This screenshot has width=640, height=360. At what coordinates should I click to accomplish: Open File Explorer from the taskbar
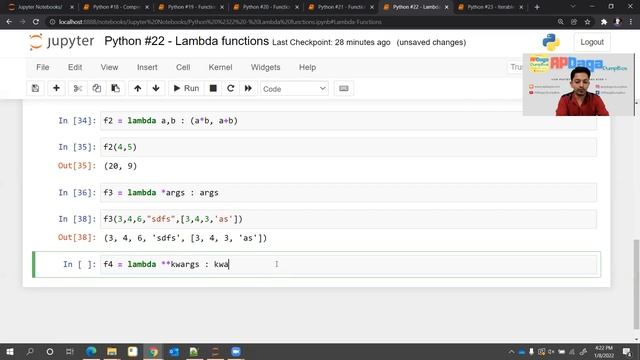[x=112, y=351]
